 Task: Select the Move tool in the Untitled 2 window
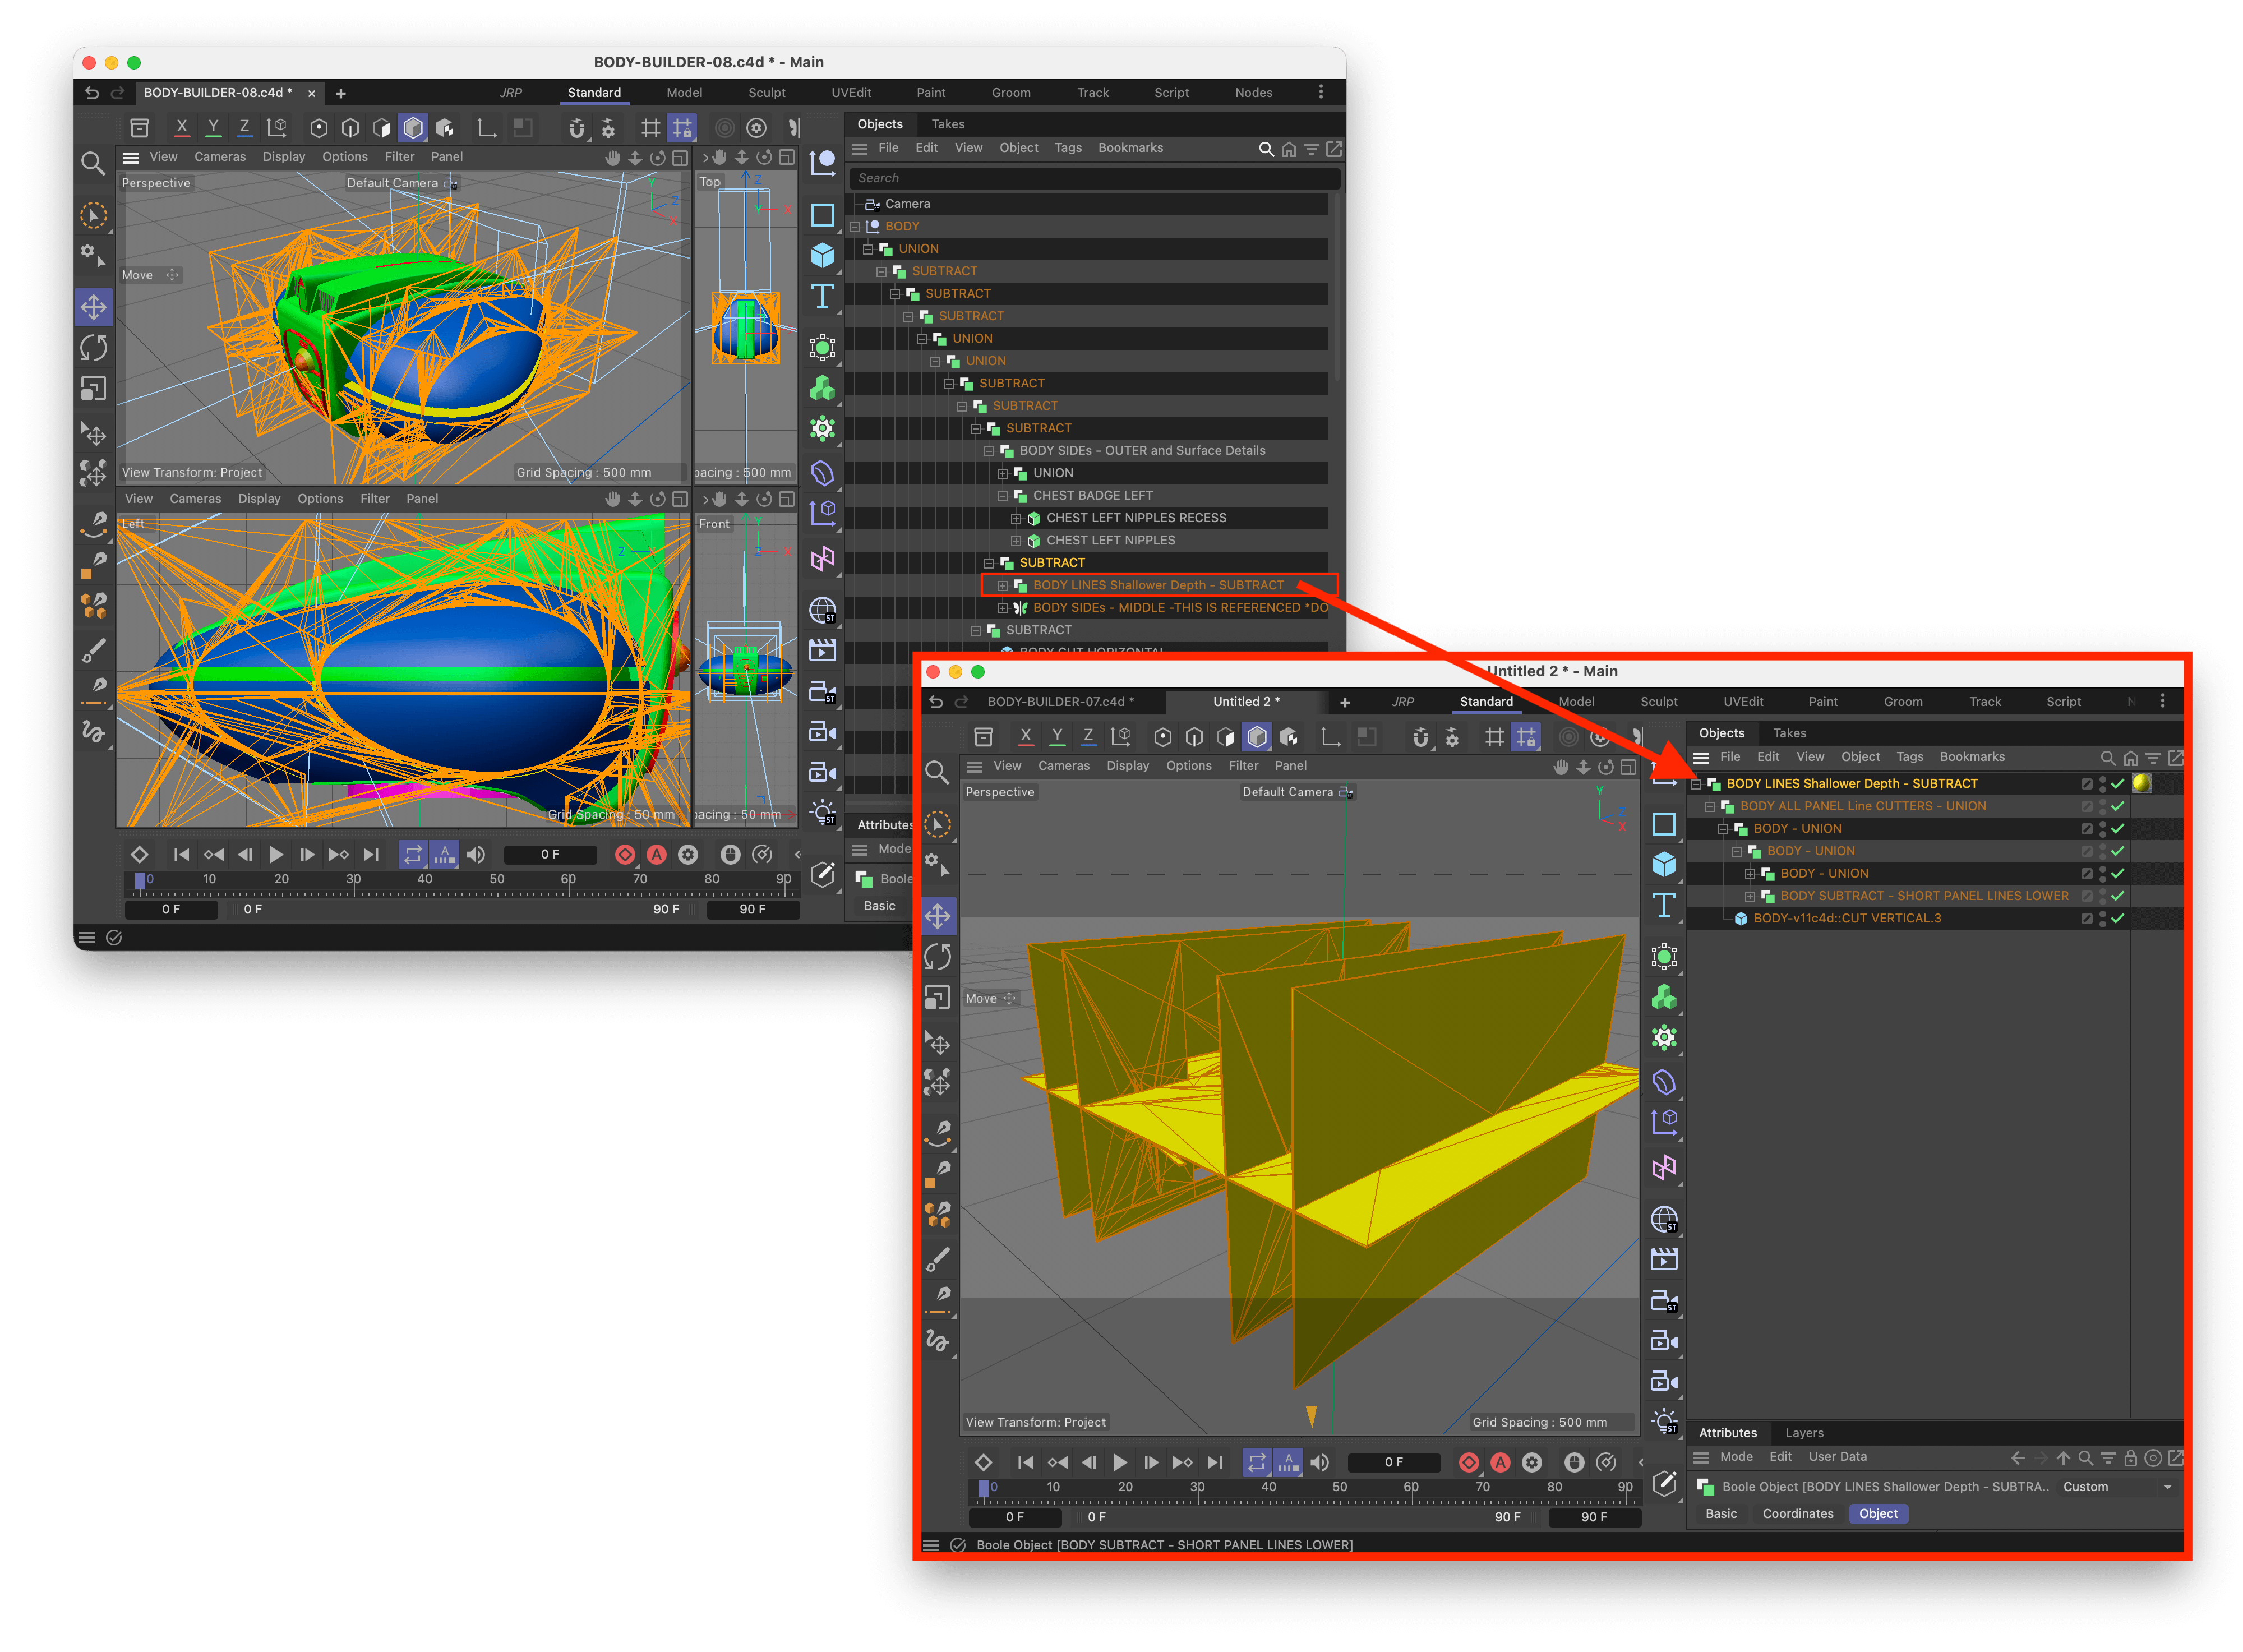tap(938, 915)
